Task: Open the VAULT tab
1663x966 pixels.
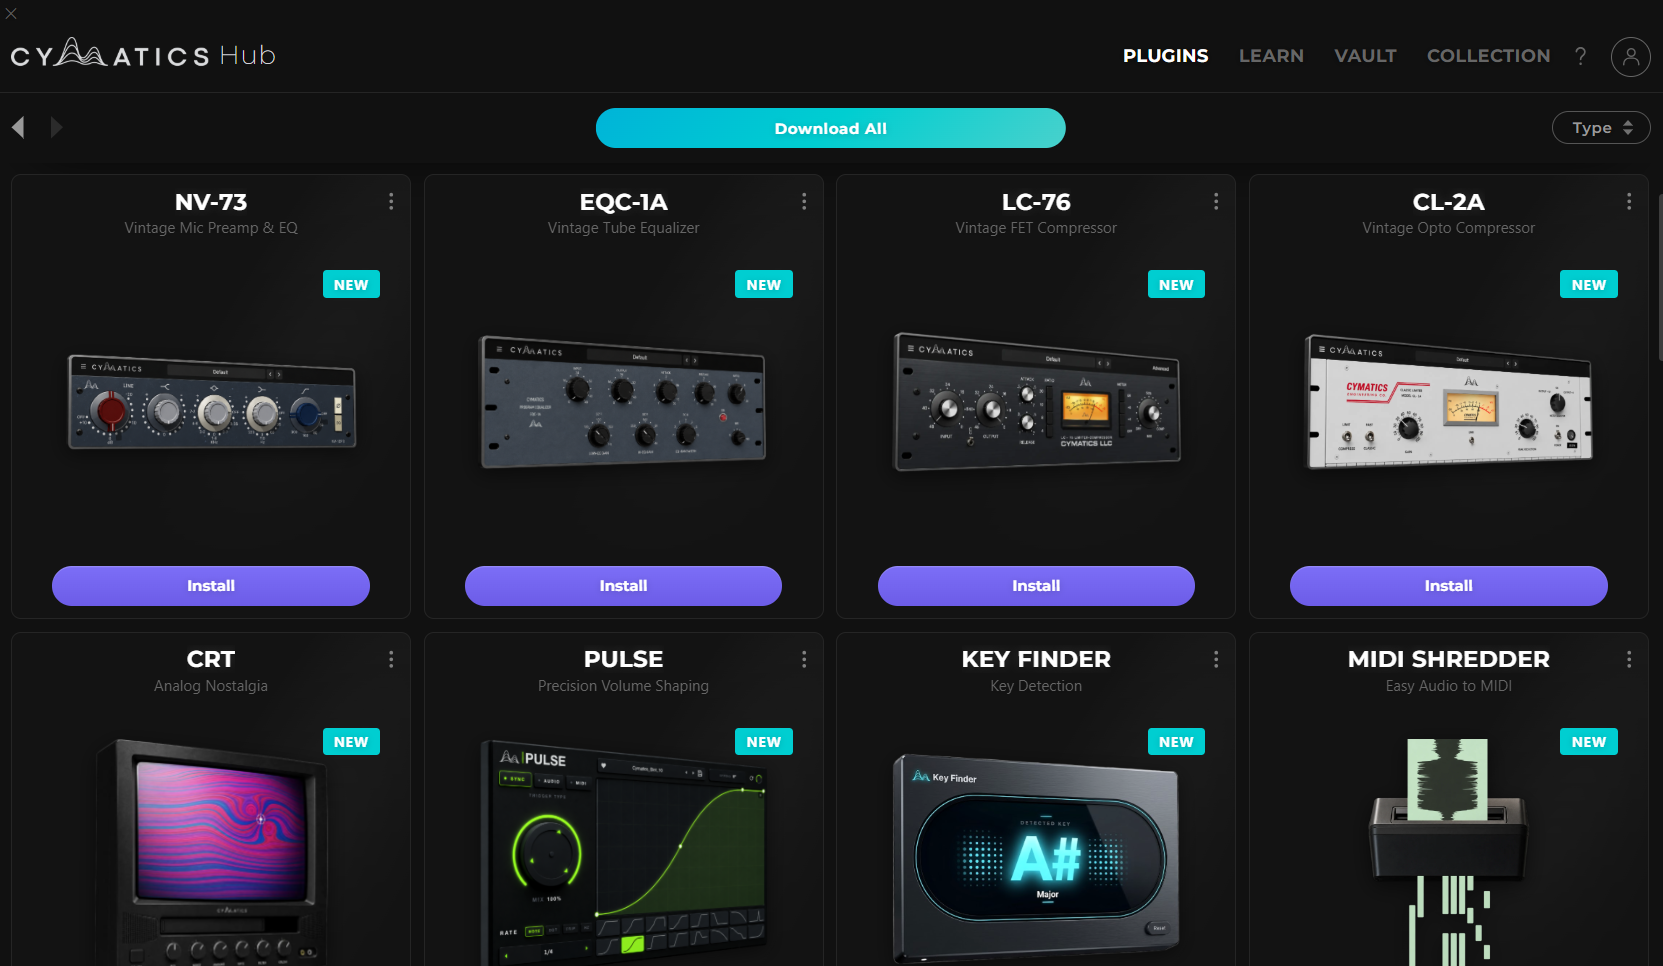Action: coord(1365,56)
